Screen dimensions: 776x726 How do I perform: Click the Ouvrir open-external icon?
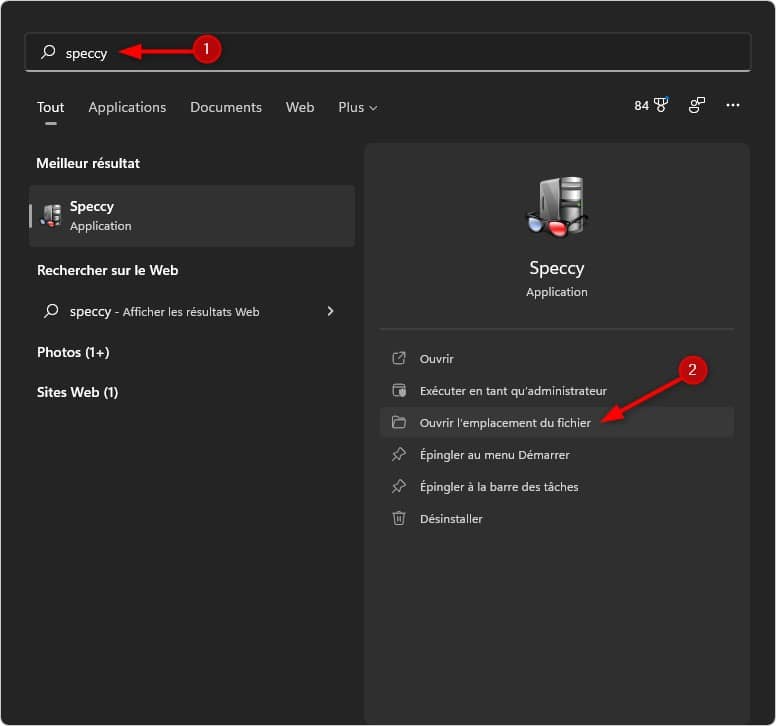[399, 358]
